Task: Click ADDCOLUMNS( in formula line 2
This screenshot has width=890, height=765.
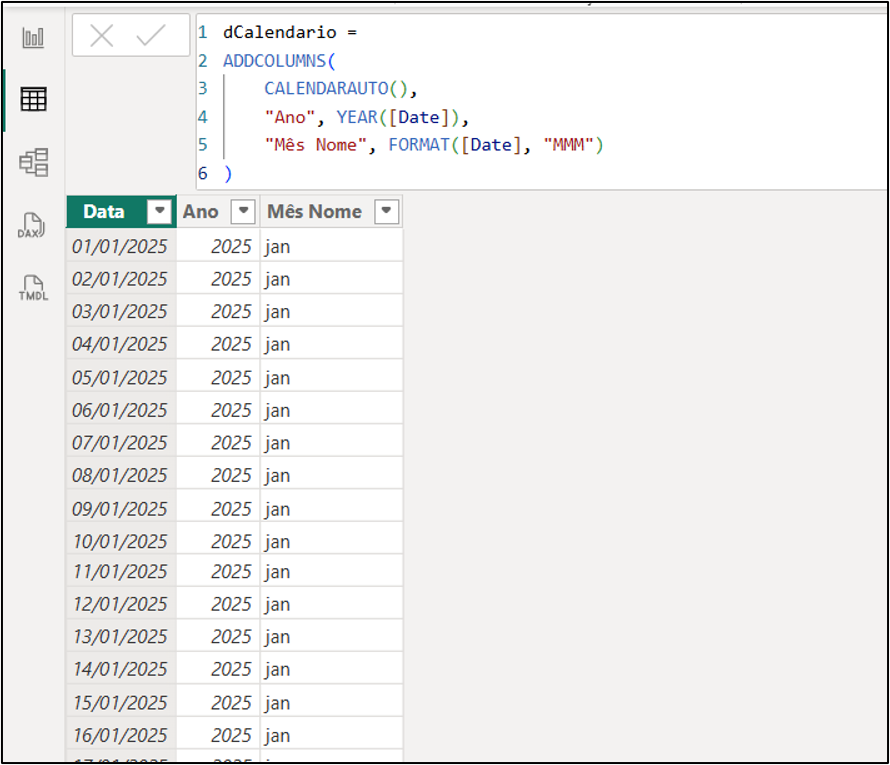Action: 279,61
